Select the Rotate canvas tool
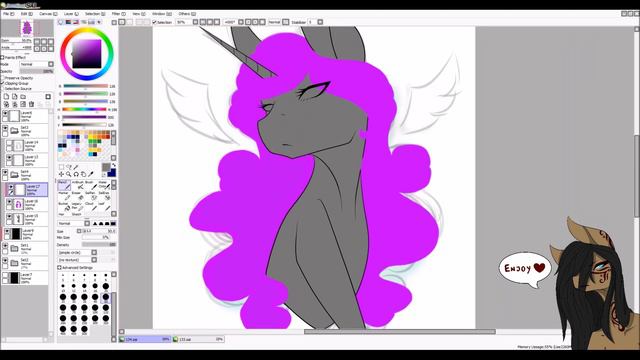The image size is (640, 360). tap(76, 174)
